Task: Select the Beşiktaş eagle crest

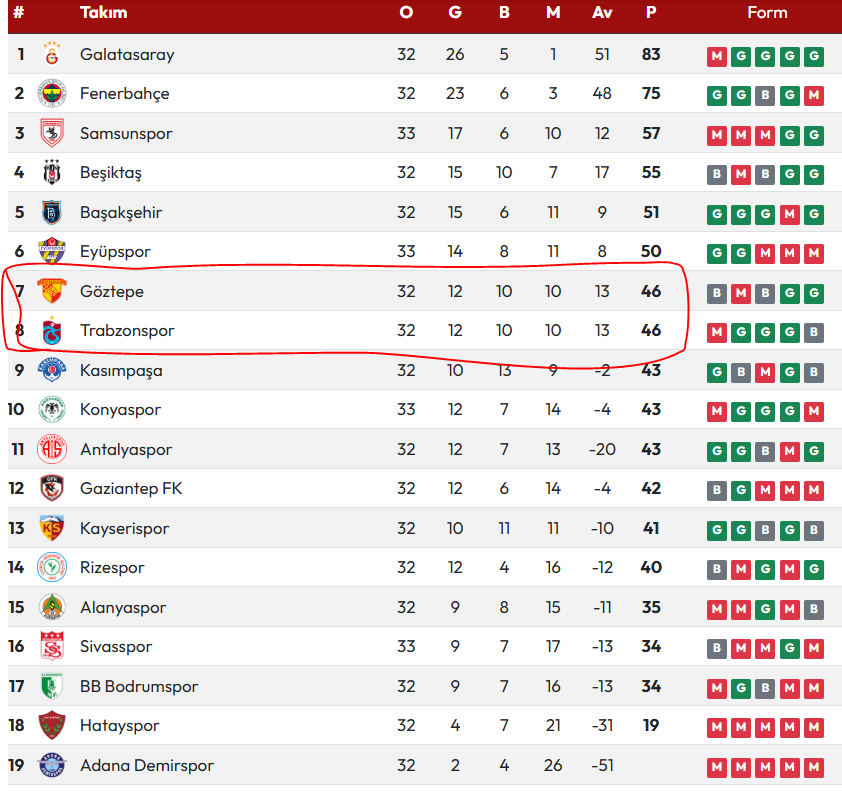Action: [x=52, y=172]
